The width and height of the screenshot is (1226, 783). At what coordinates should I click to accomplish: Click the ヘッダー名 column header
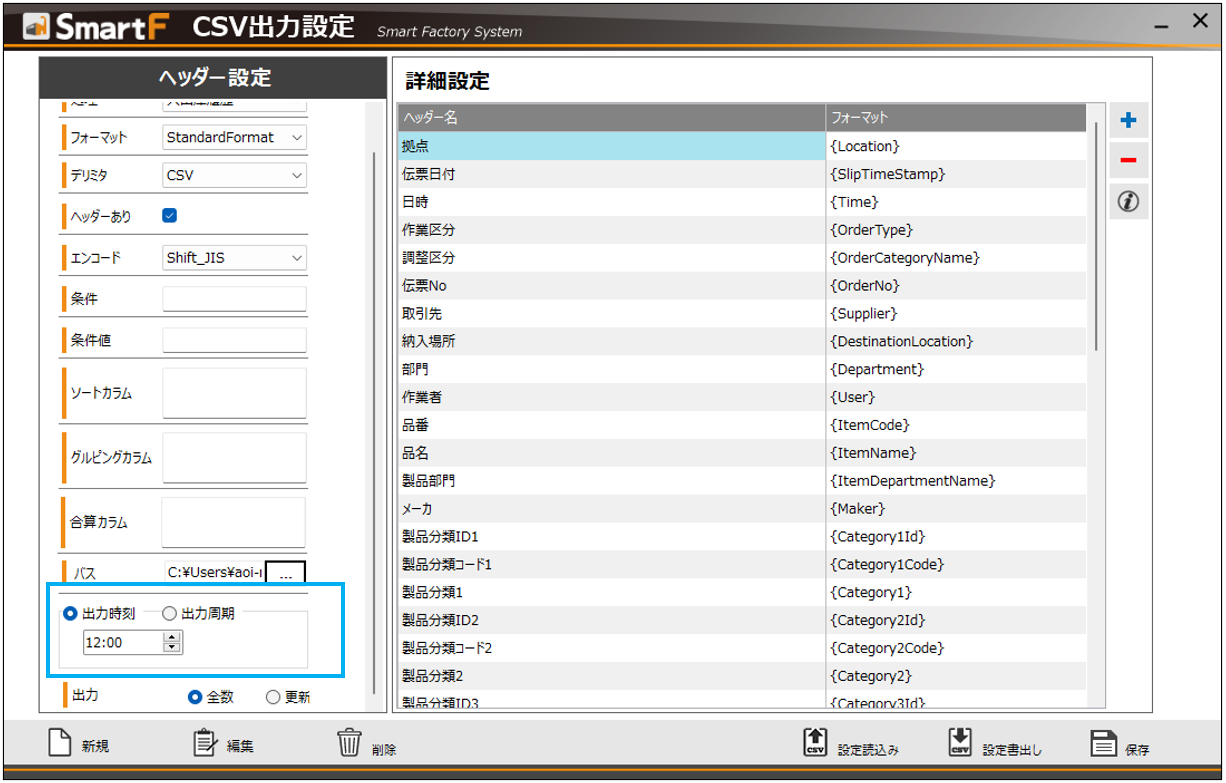coord(611,118)
